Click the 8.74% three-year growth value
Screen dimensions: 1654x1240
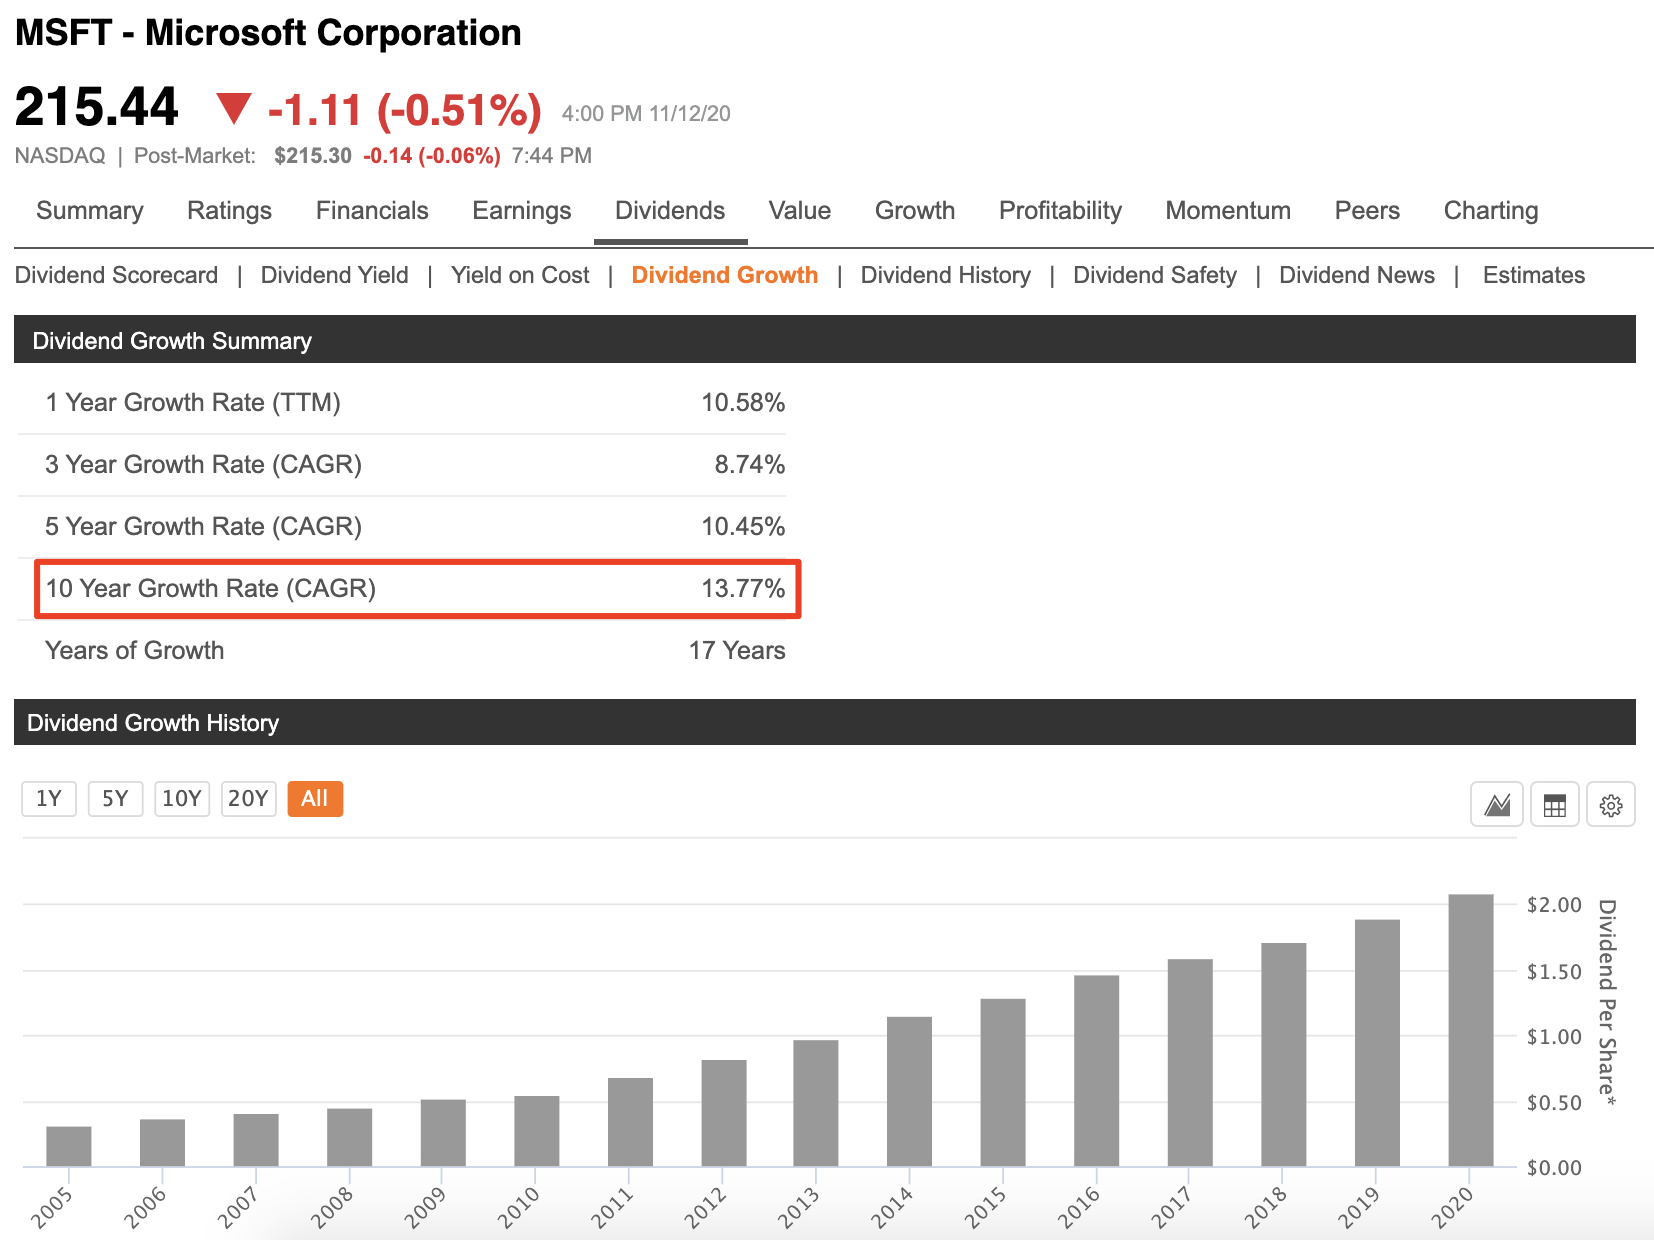click(750, 464)
